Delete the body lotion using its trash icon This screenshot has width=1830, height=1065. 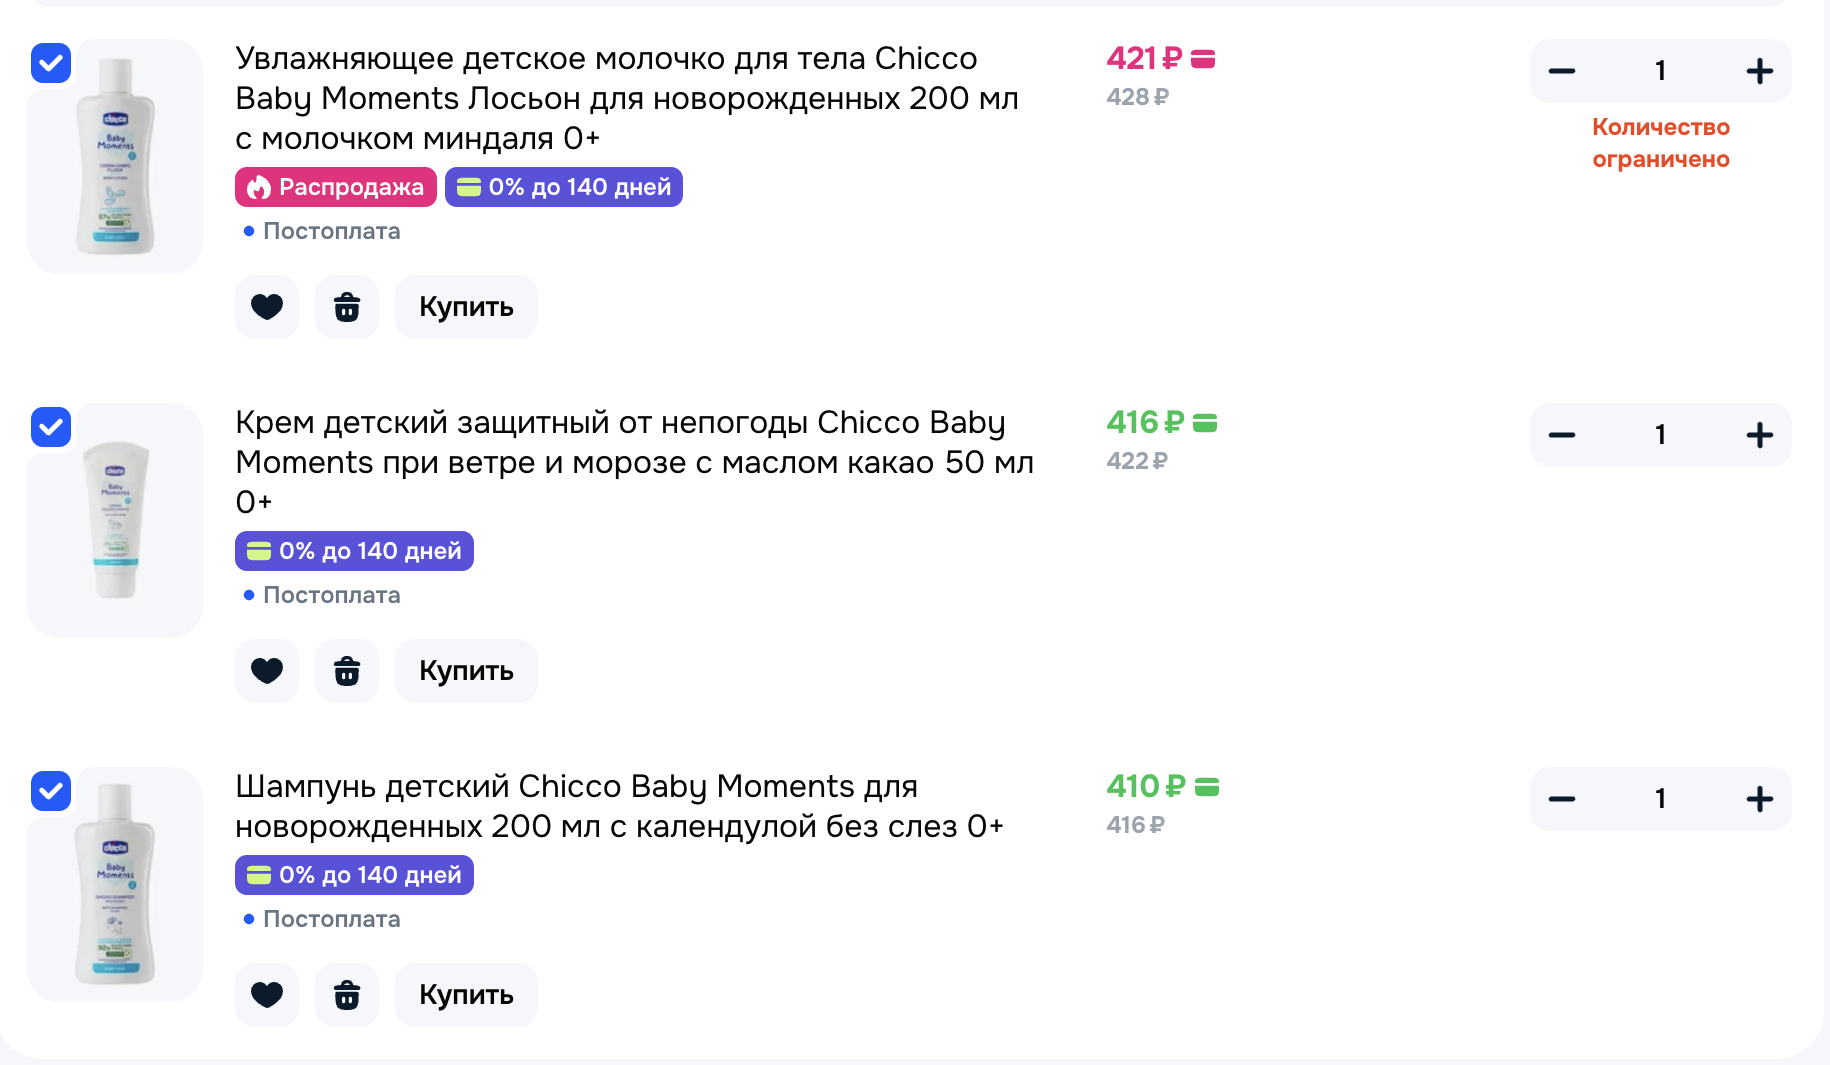(347, 307)
